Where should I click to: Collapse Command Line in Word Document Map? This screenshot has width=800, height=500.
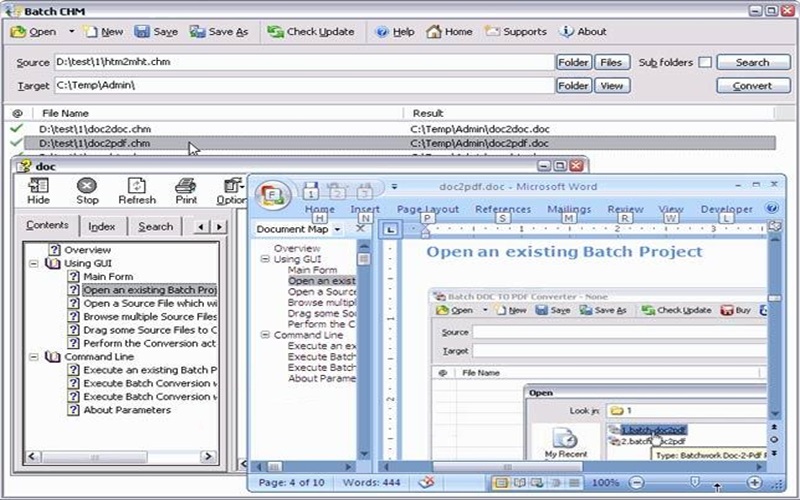point(265,335)
